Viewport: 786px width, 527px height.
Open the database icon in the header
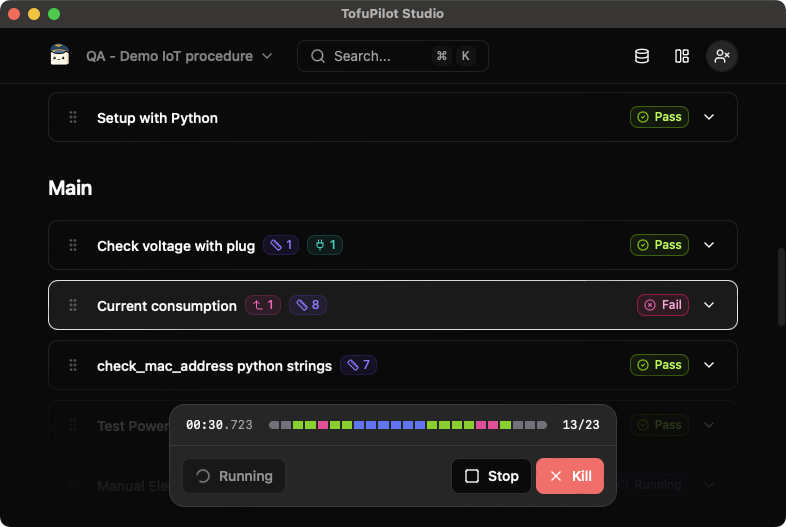(642, 56)
